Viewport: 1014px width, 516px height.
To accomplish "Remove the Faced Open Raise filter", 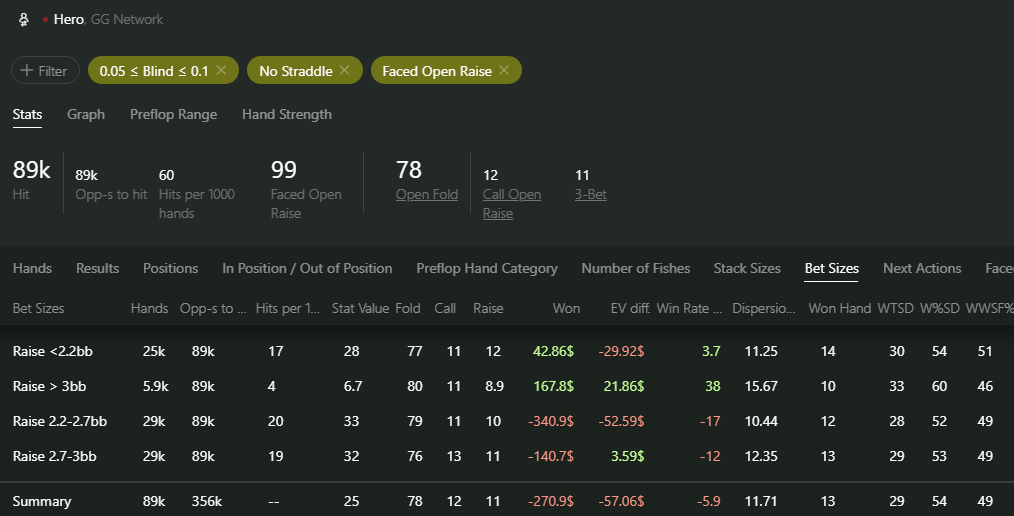I will point(504,70).
